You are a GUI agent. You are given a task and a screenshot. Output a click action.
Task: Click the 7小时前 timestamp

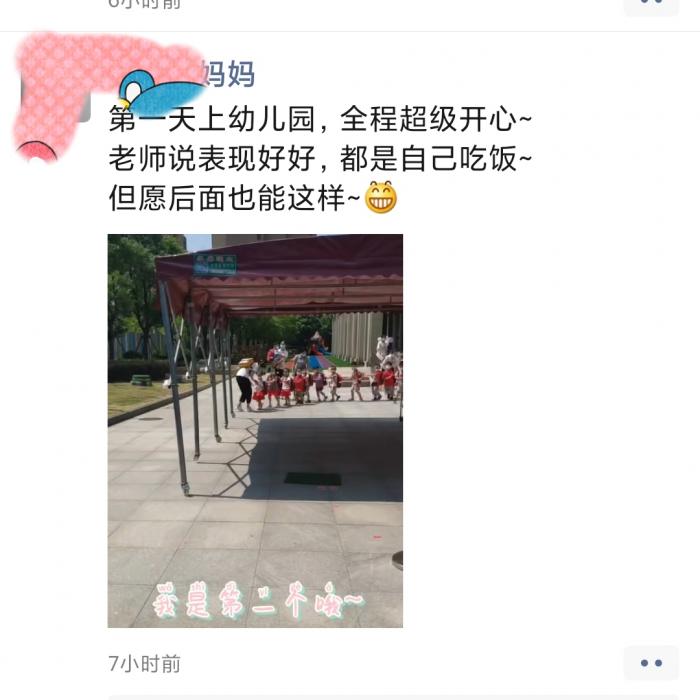tap(145, 664)
